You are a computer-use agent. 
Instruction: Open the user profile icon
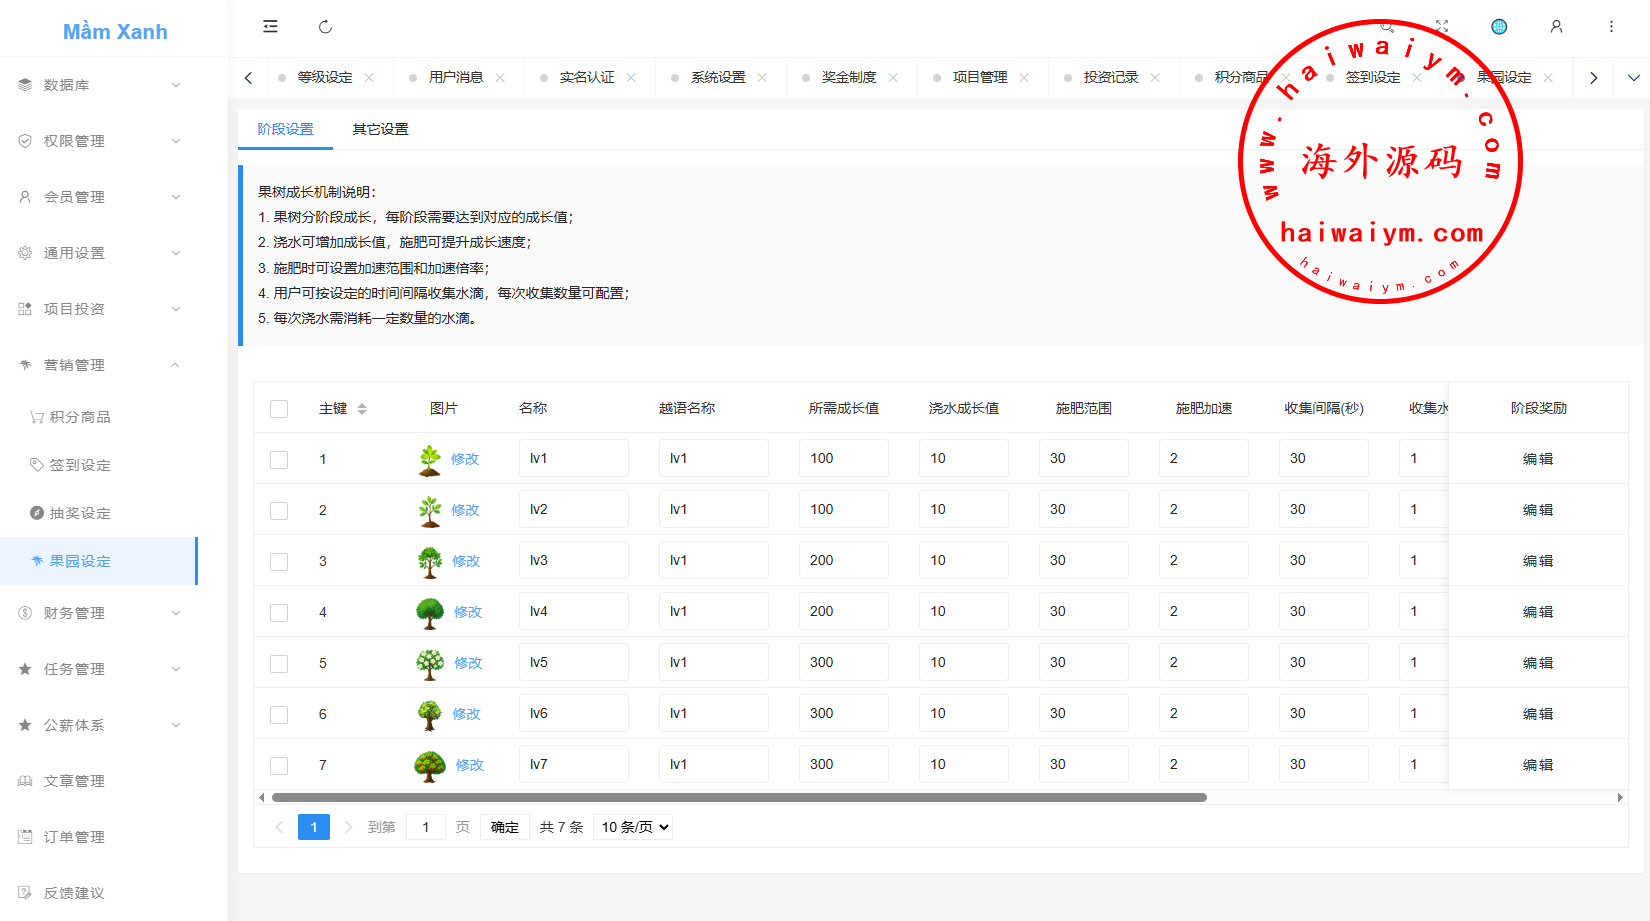click(1556, 27)
